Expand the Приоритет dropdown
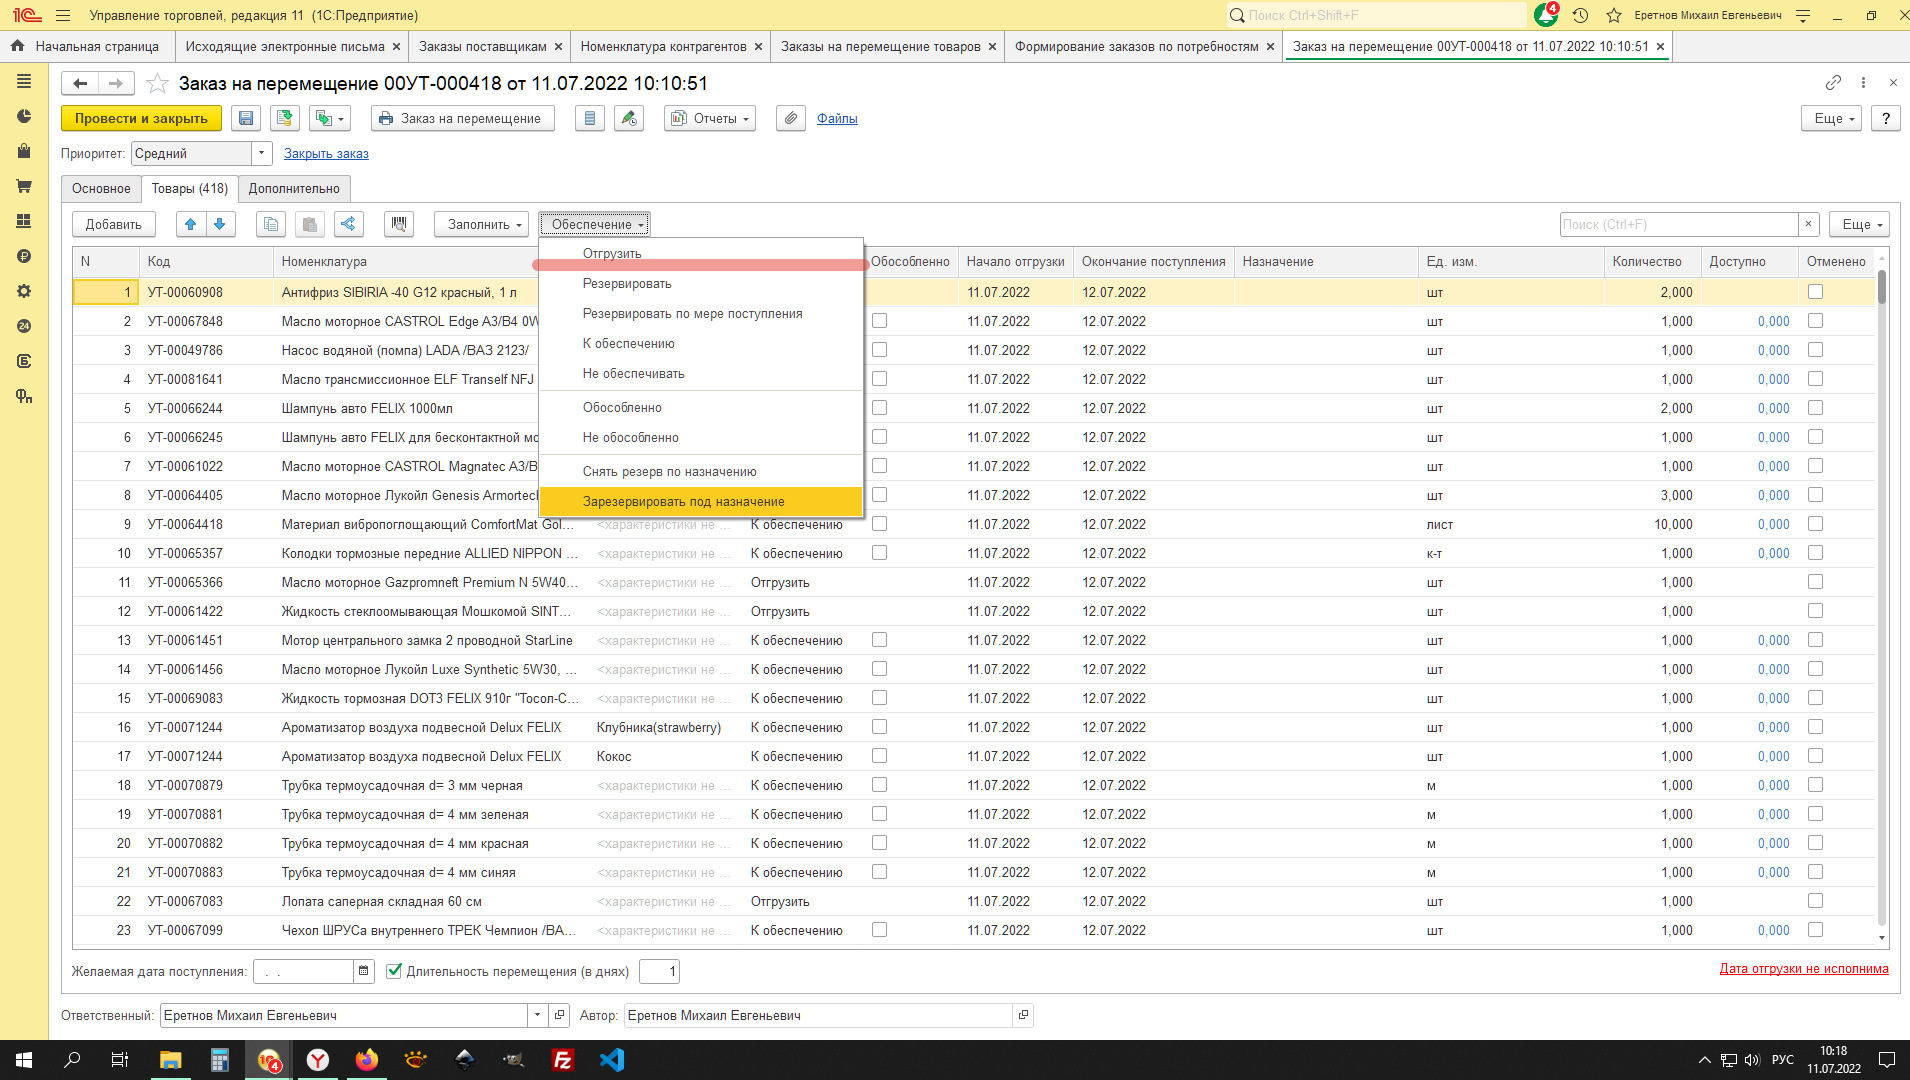This screenshot has height=1080, width=1910. pos(261,153)
